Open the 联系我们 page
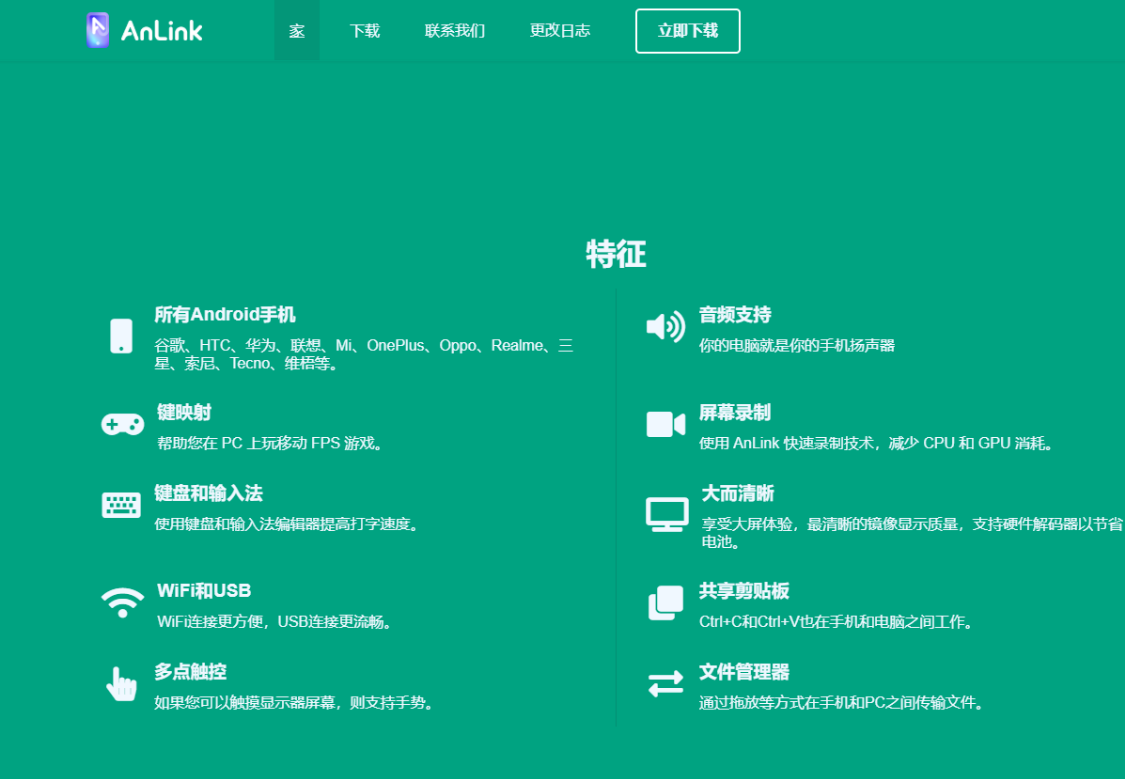1125x779 pixels. (x=453, y=30)
